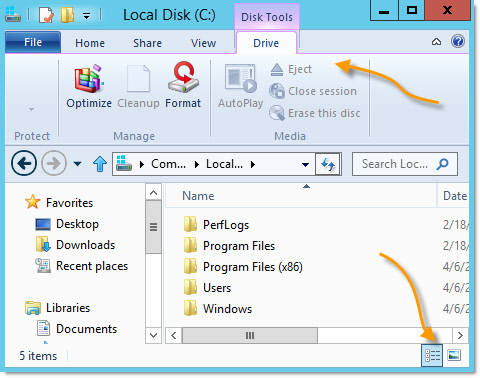Expand the Protect group dropdown
480x378 pixels.
[31, 109]
